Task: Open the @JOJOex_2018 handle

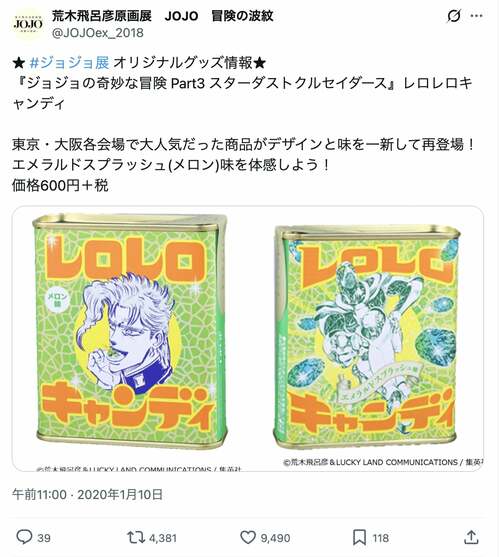Action: [x=98, y=33]
